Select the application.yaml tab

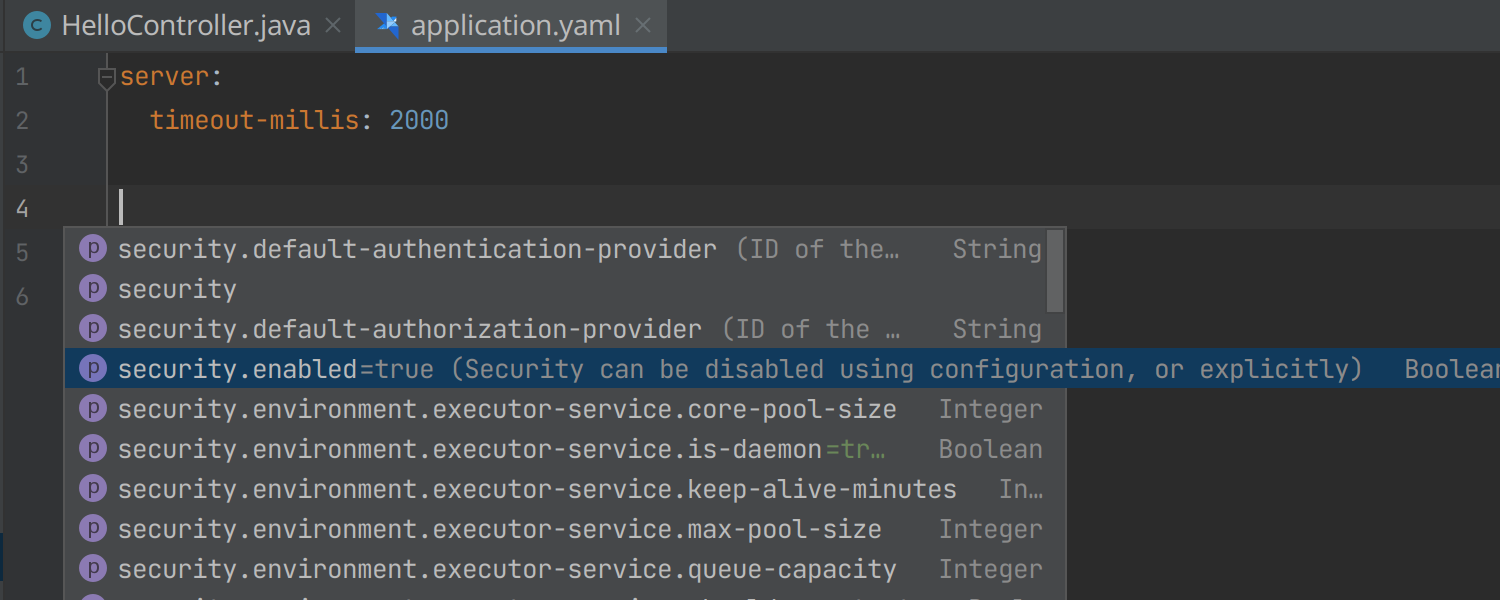[511, 25]
